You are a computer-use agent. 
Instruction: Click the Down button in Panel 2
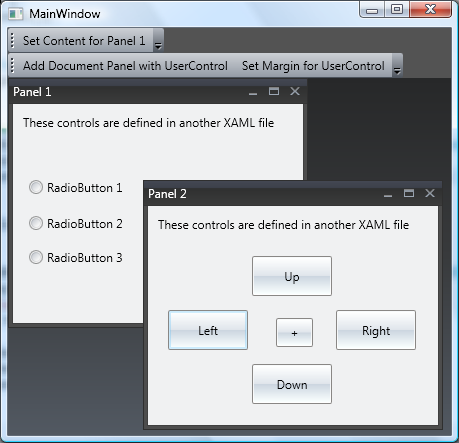(292, 384)
